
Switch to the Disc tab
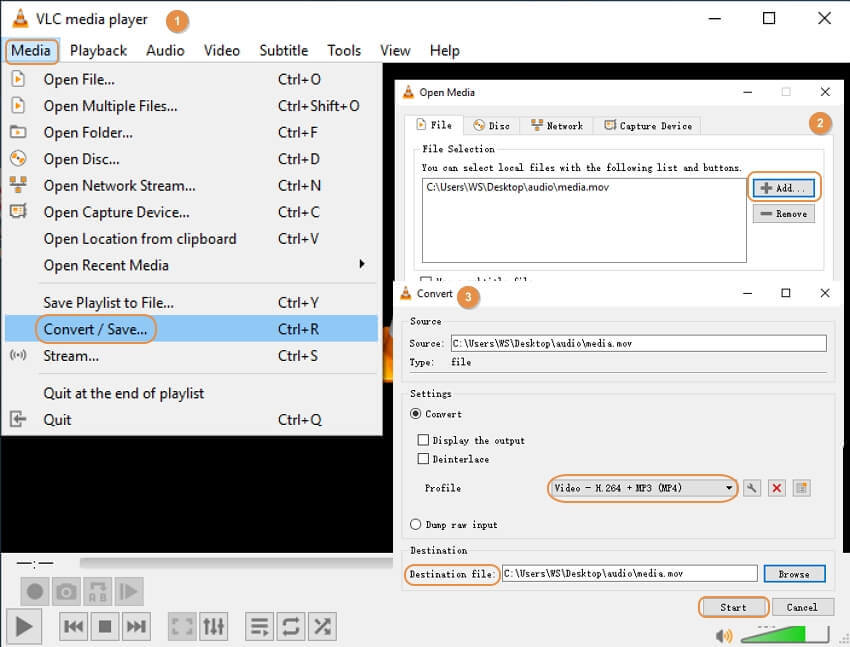[x=492, y=126]
